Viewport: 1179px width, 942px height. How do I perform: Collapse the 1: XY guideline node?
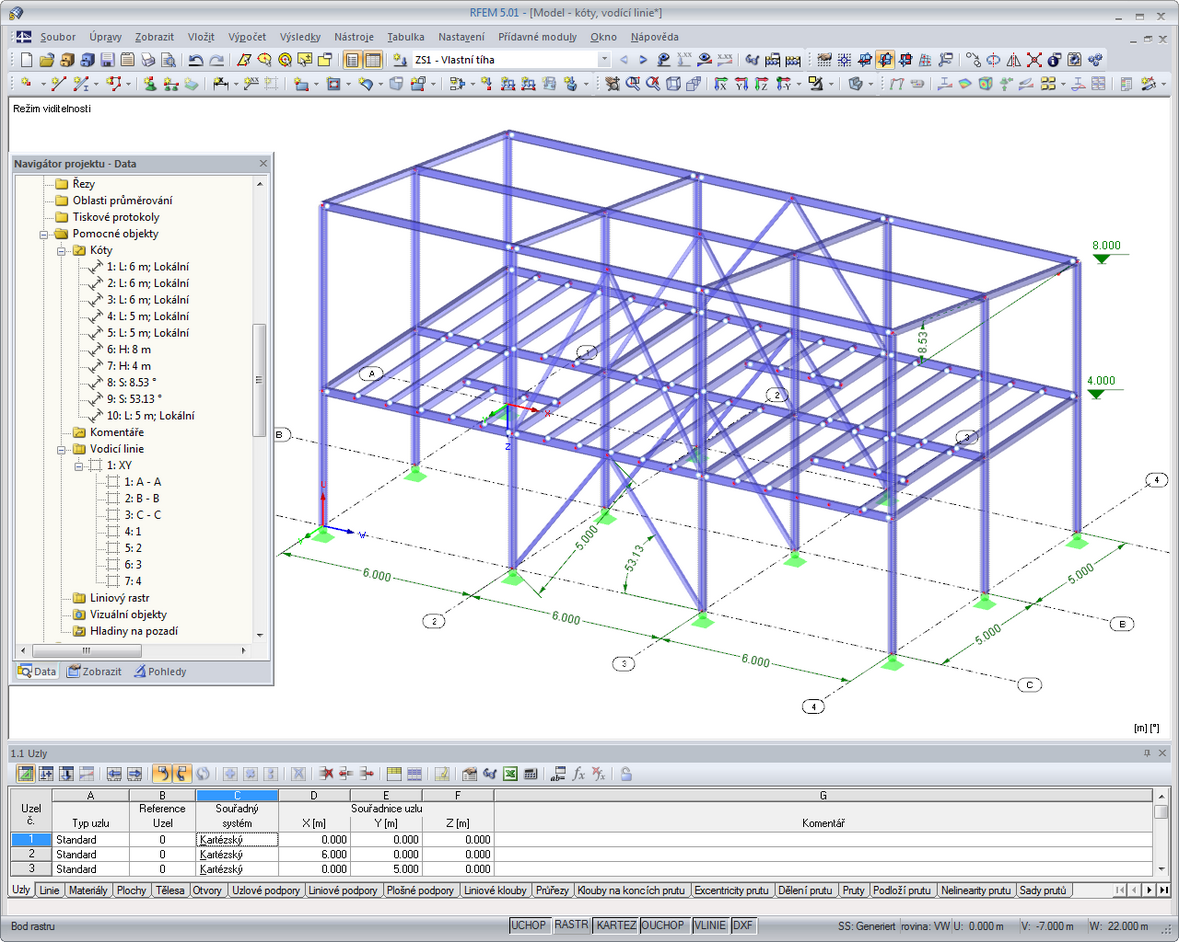pos(78,465)
